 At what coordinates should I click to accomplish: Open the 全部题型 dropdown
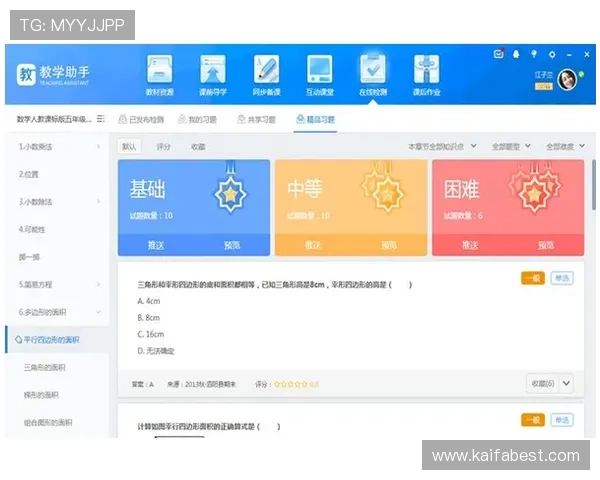(x=511, y=146)
